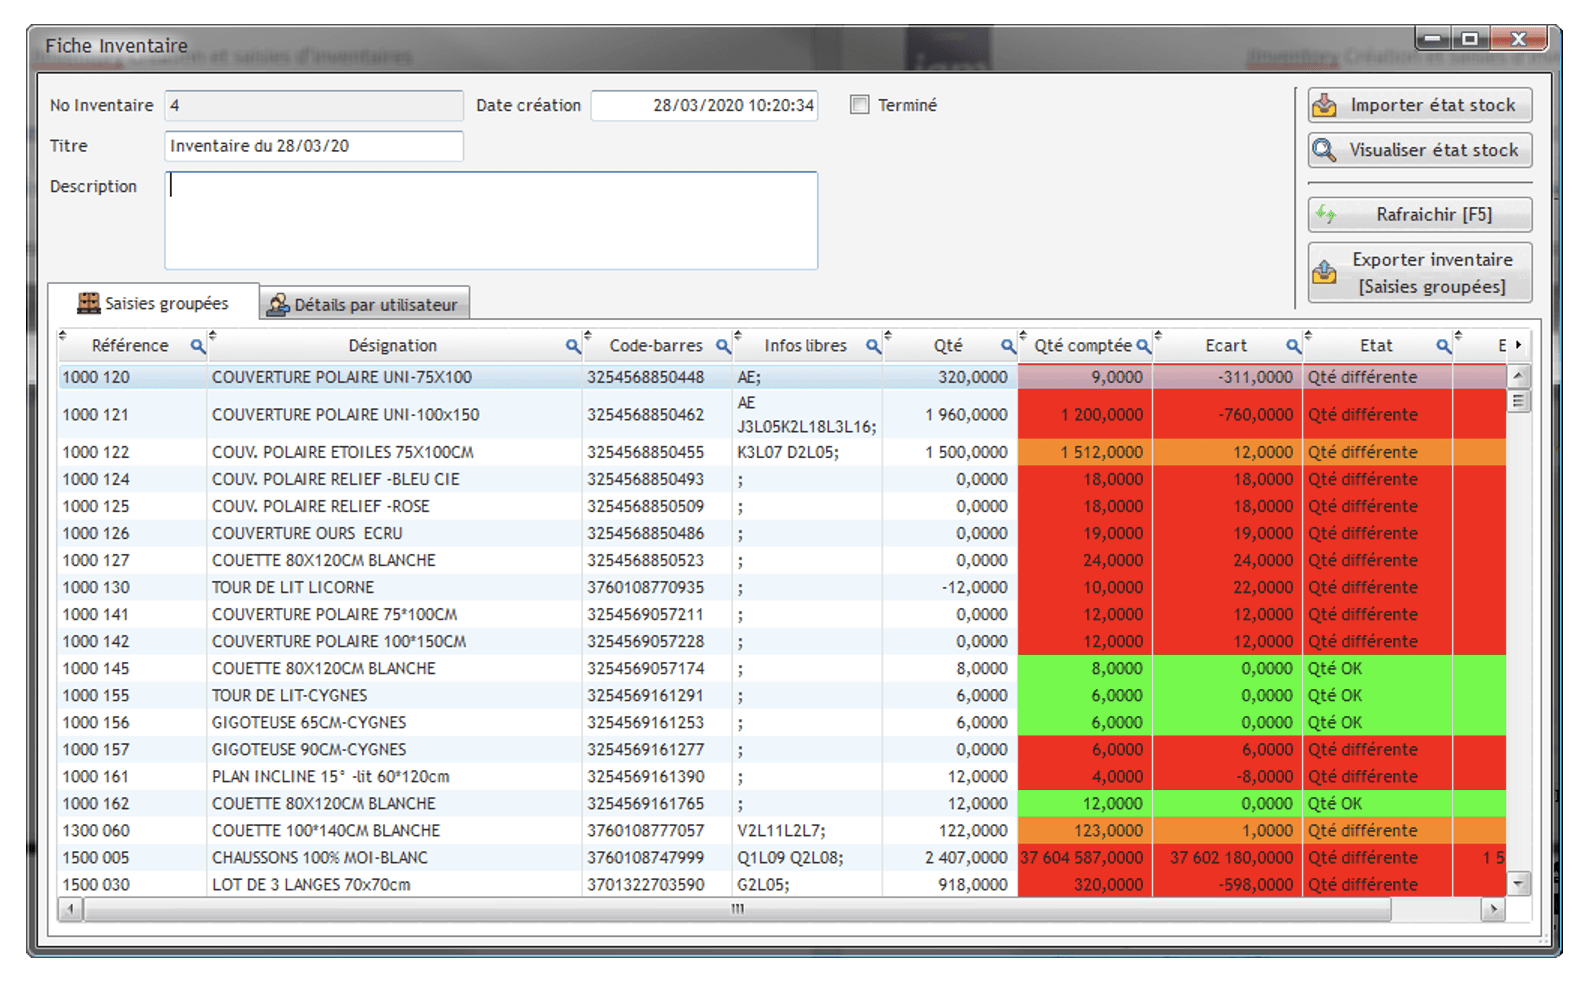
Task: Click Rafraichir [F5] button
Action: point(1420,215)
